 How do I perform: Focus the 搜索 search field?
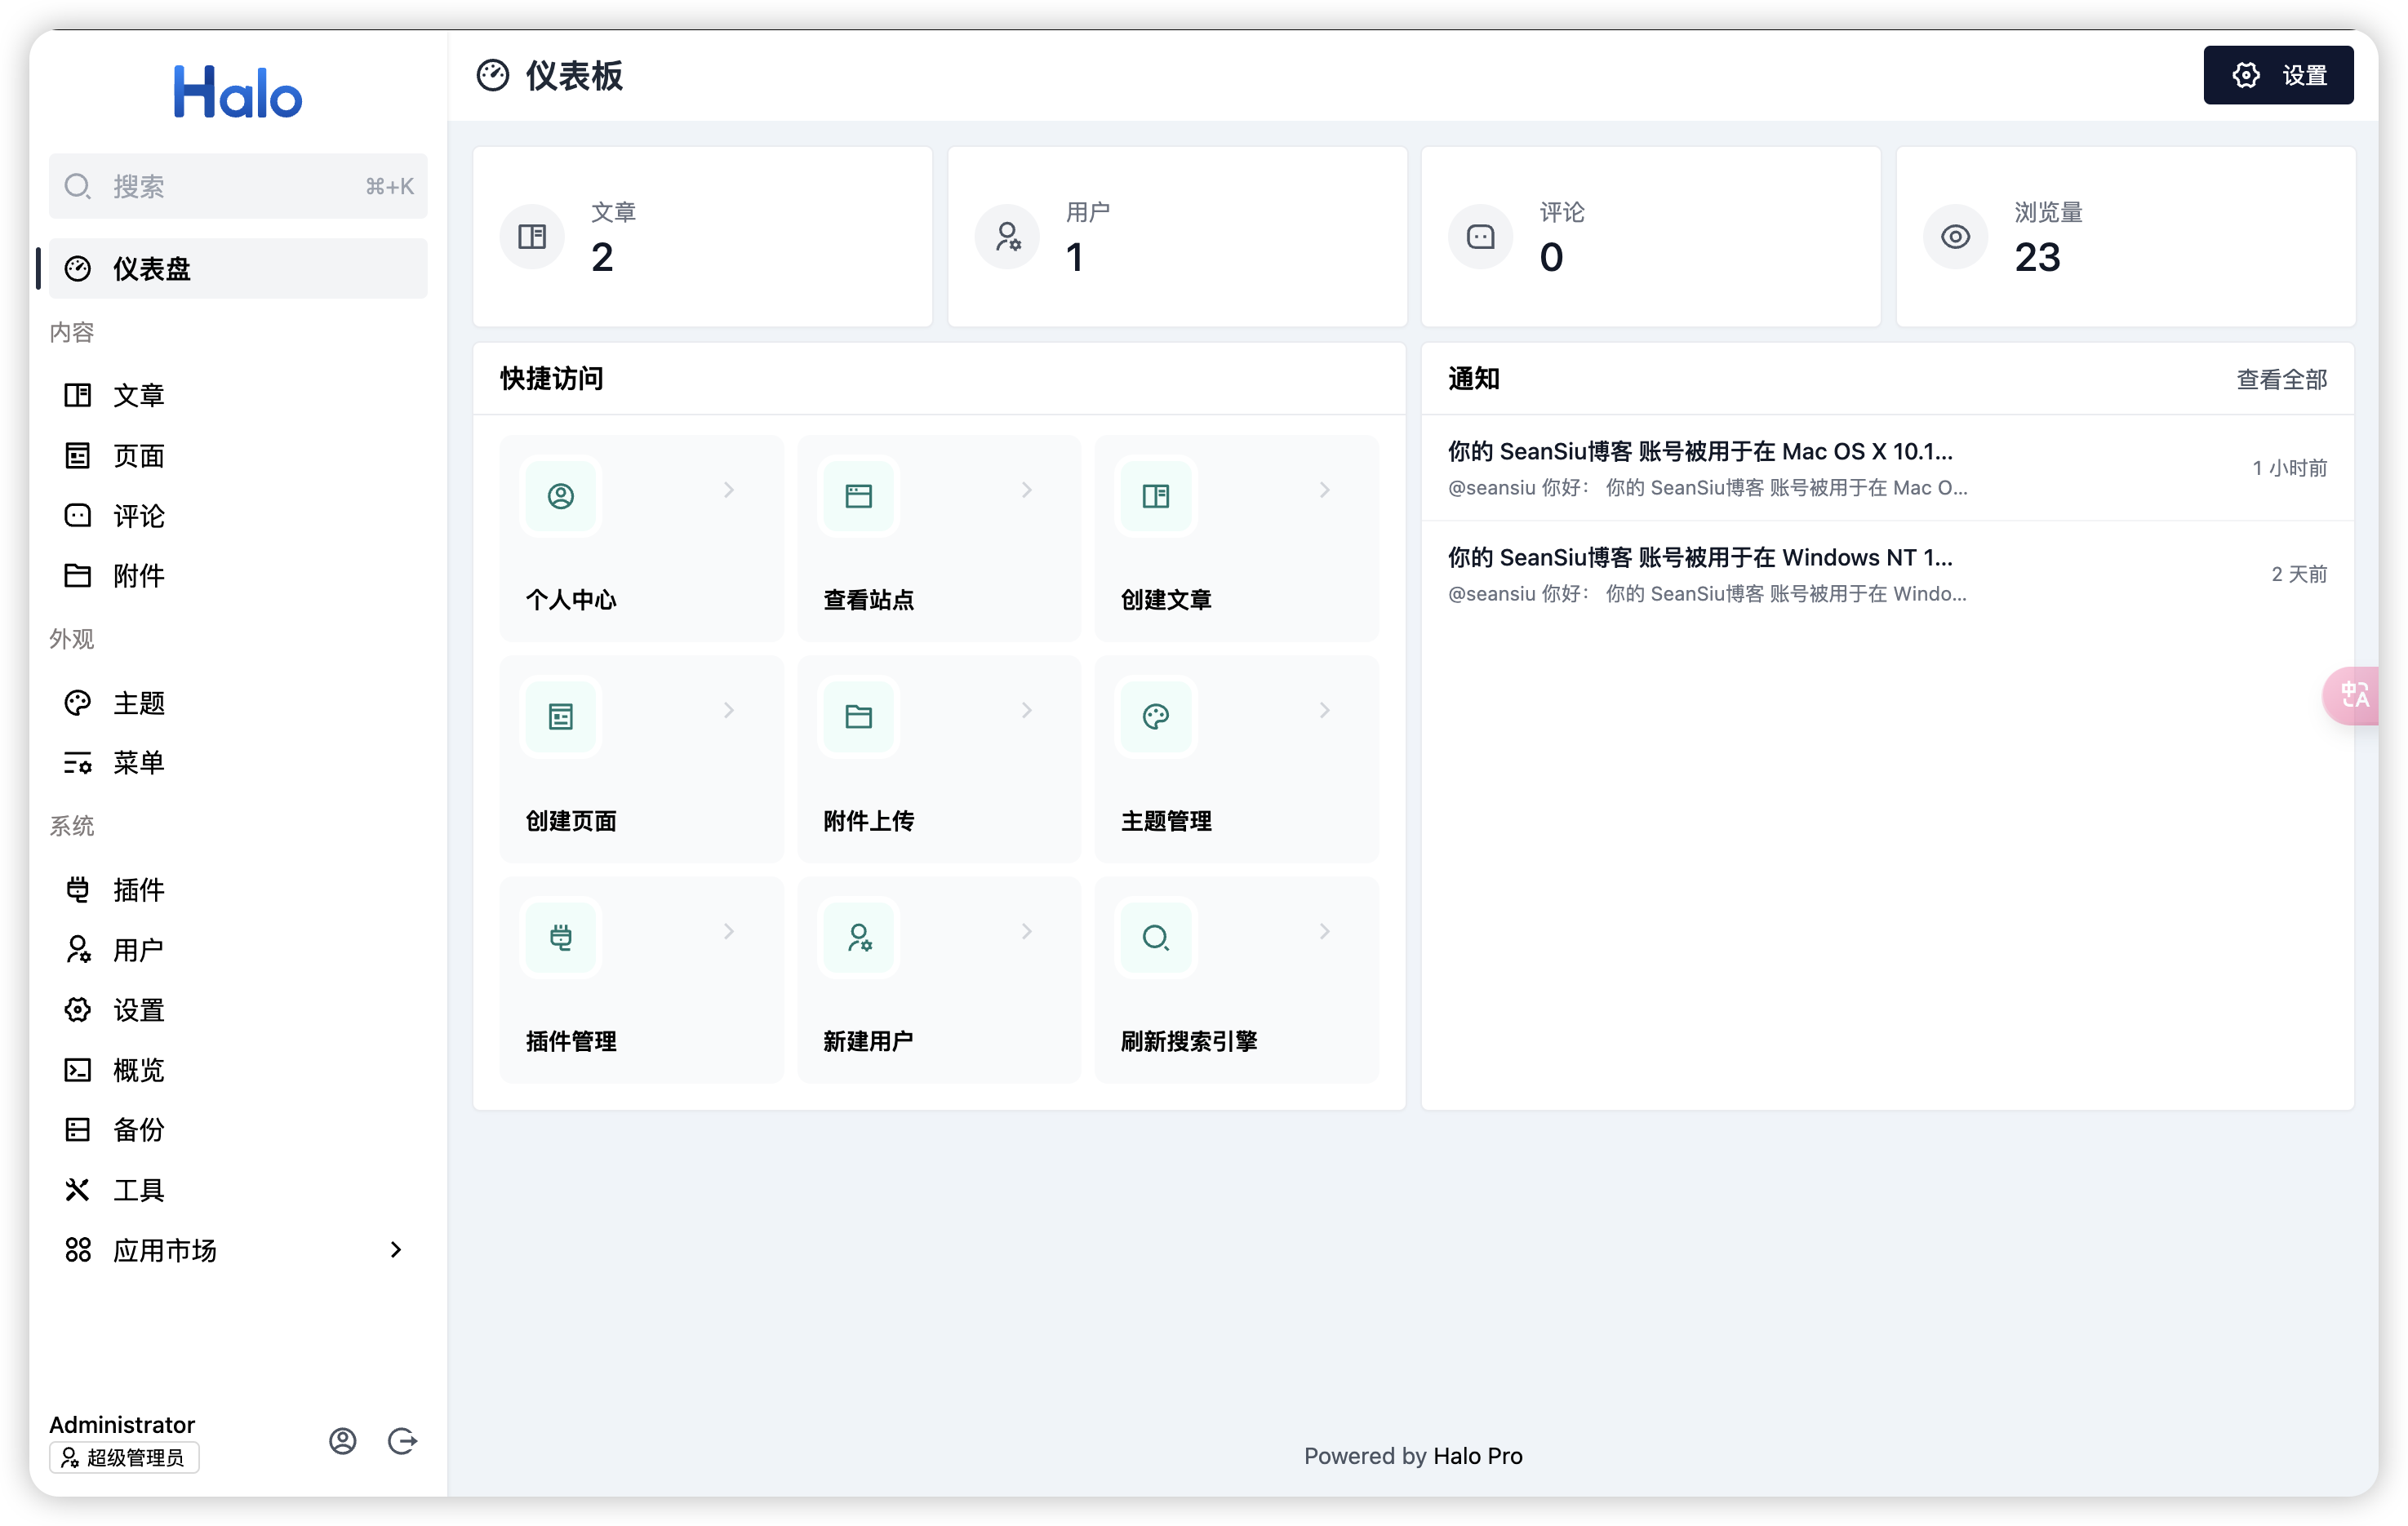click(x=238, y=186)
